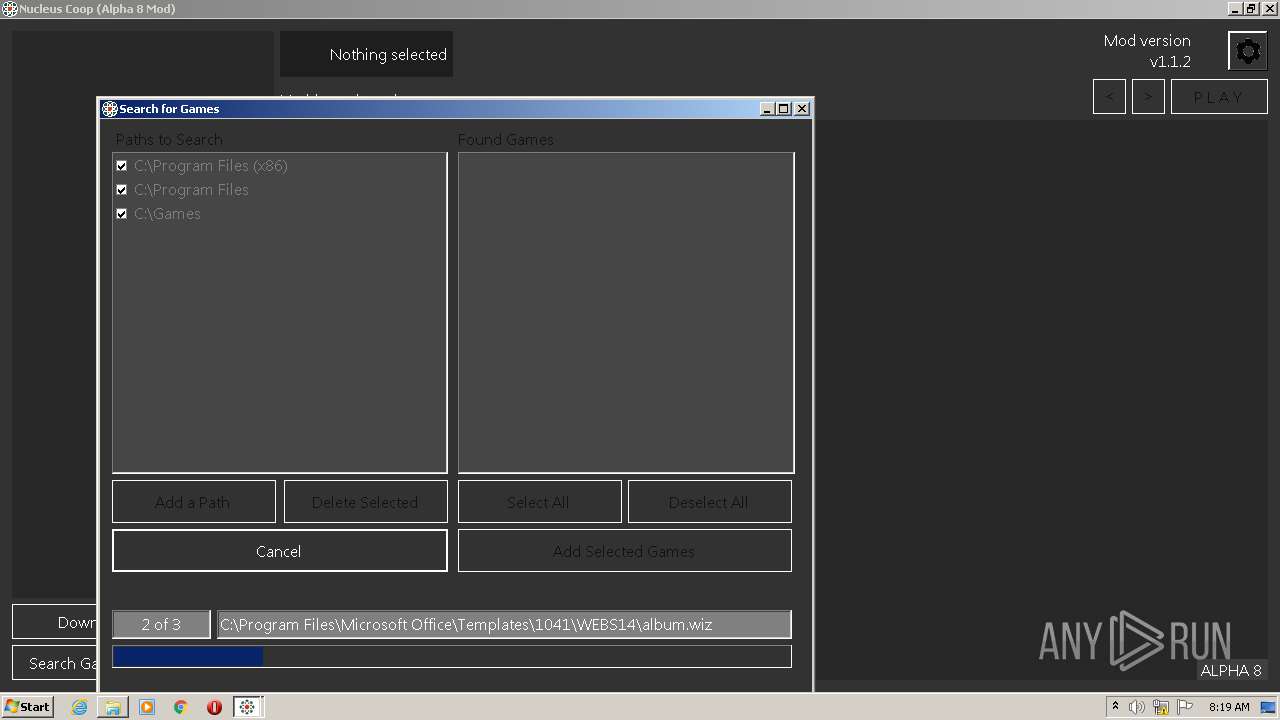Uncheck the C:\Program Files (x86) path checkbox
The image size is (1280, 720).
tap(122, 166)
